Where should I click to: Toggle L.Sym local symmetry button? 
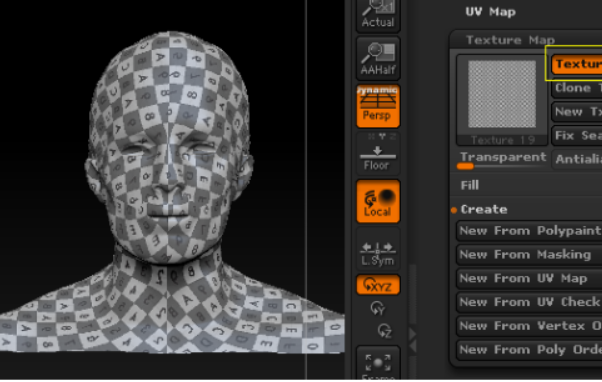pyautogui.click(x=378, y=248)
